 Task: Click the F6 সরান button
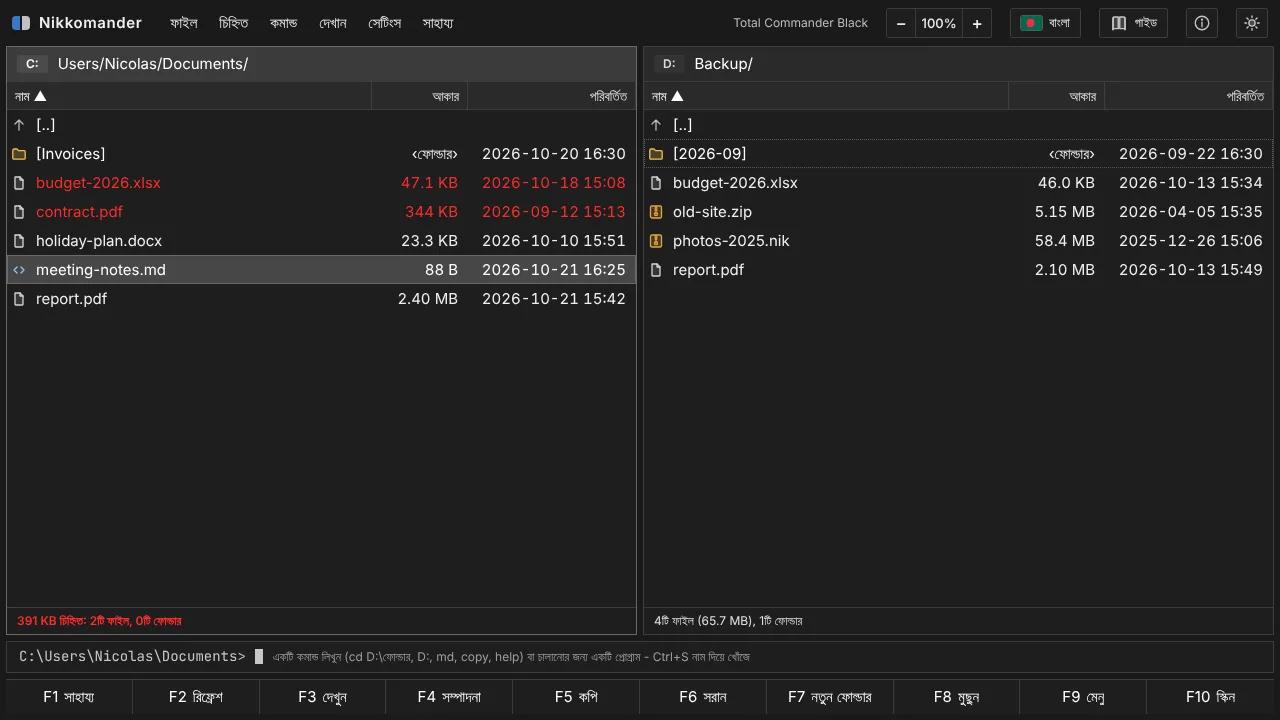(x=703, y=697)
